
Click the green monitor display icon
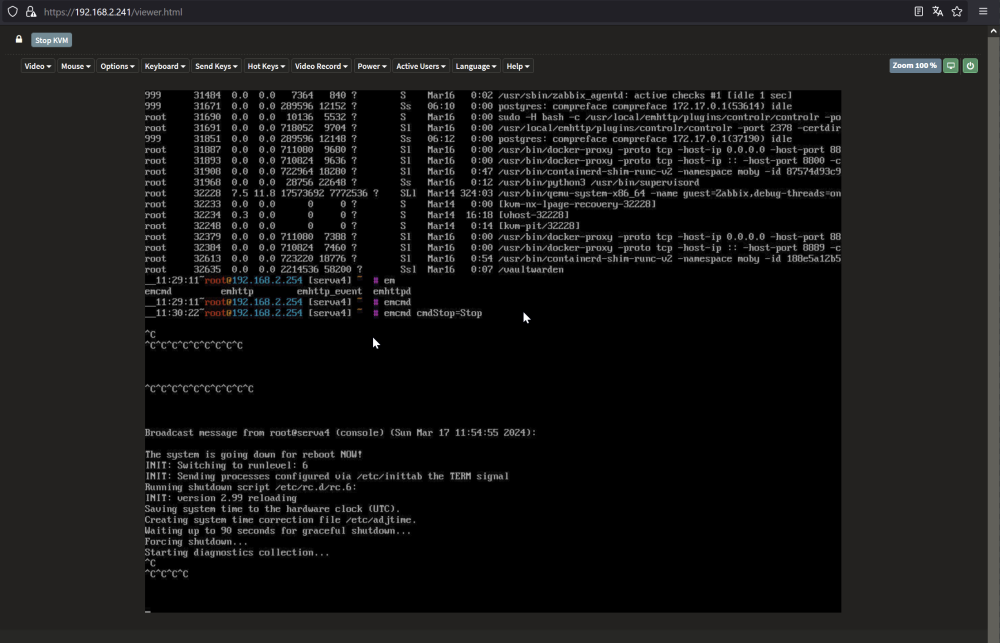(950, 66)
